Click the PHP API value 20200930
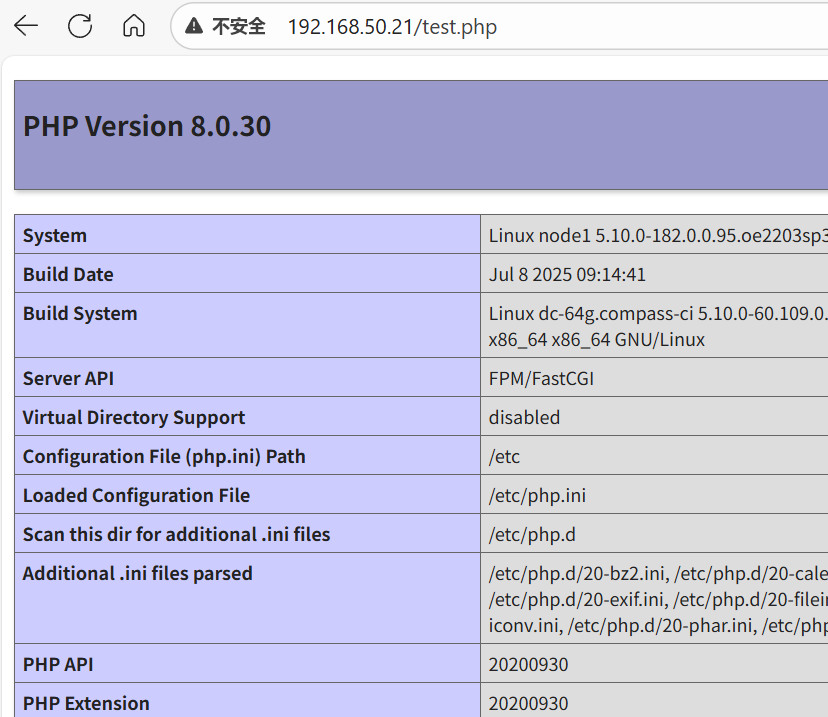Viewport: 828px width, 717px height. pyautogui.click(x=529, y=665)
